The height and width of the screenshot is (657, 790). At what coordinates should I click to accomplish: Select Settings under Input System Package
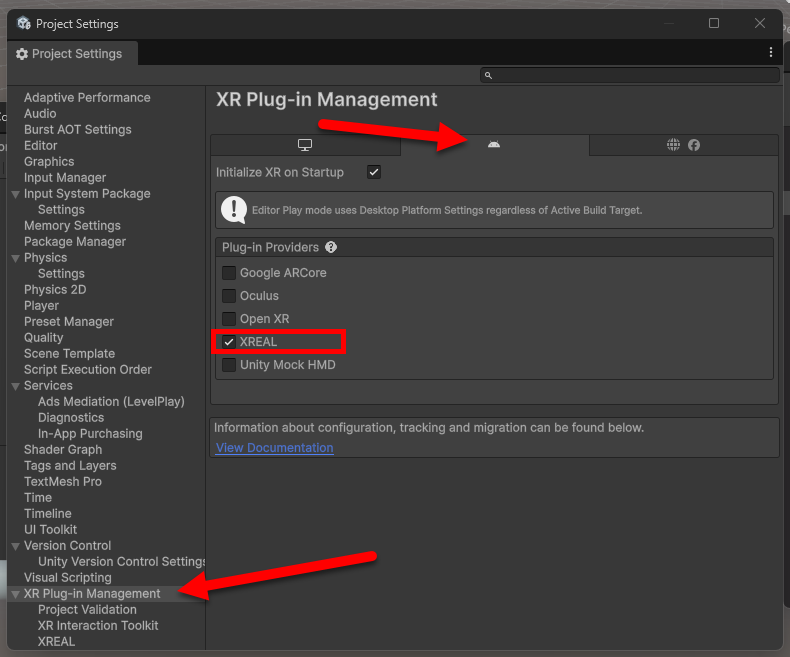pyautogui.click(x=61, y=210)
